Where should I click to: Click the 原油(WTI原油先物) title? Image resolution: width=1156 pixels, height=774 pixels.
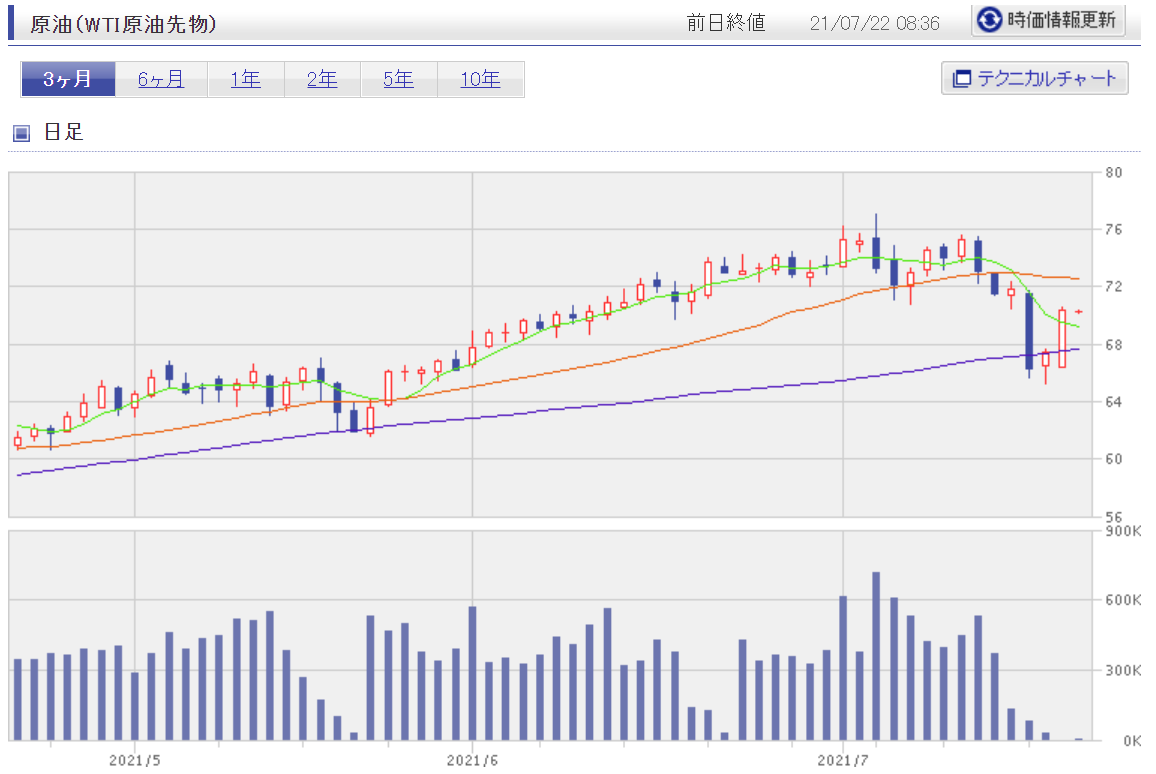click(123, 24)
